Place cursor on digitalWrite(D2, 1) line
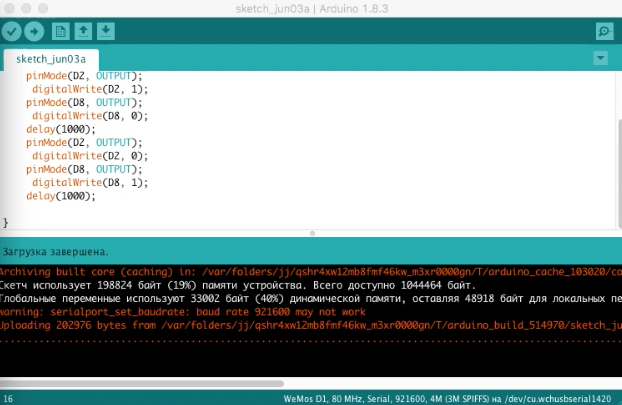Image resolution: width=622 pixels, height=405 pixels. (x=90, y=88)
